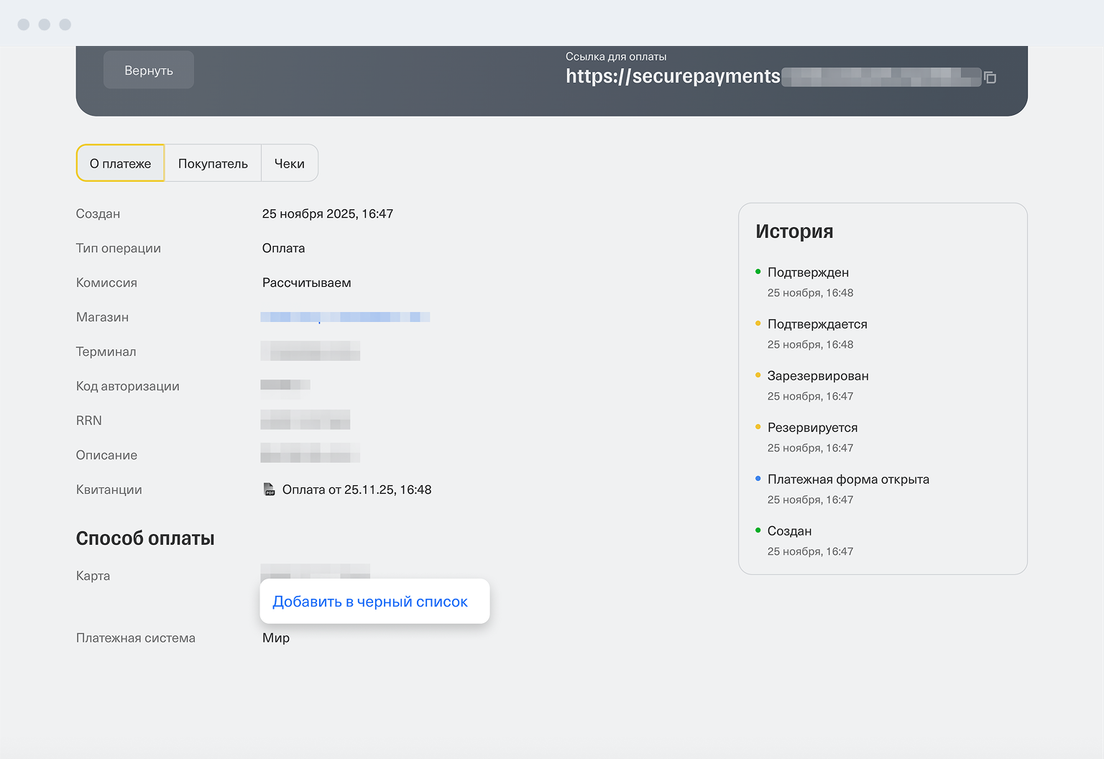The height and width of the screenshot is (759, 1104).
Task: Switch to the Чеки tab
Action: pos(289,163)
